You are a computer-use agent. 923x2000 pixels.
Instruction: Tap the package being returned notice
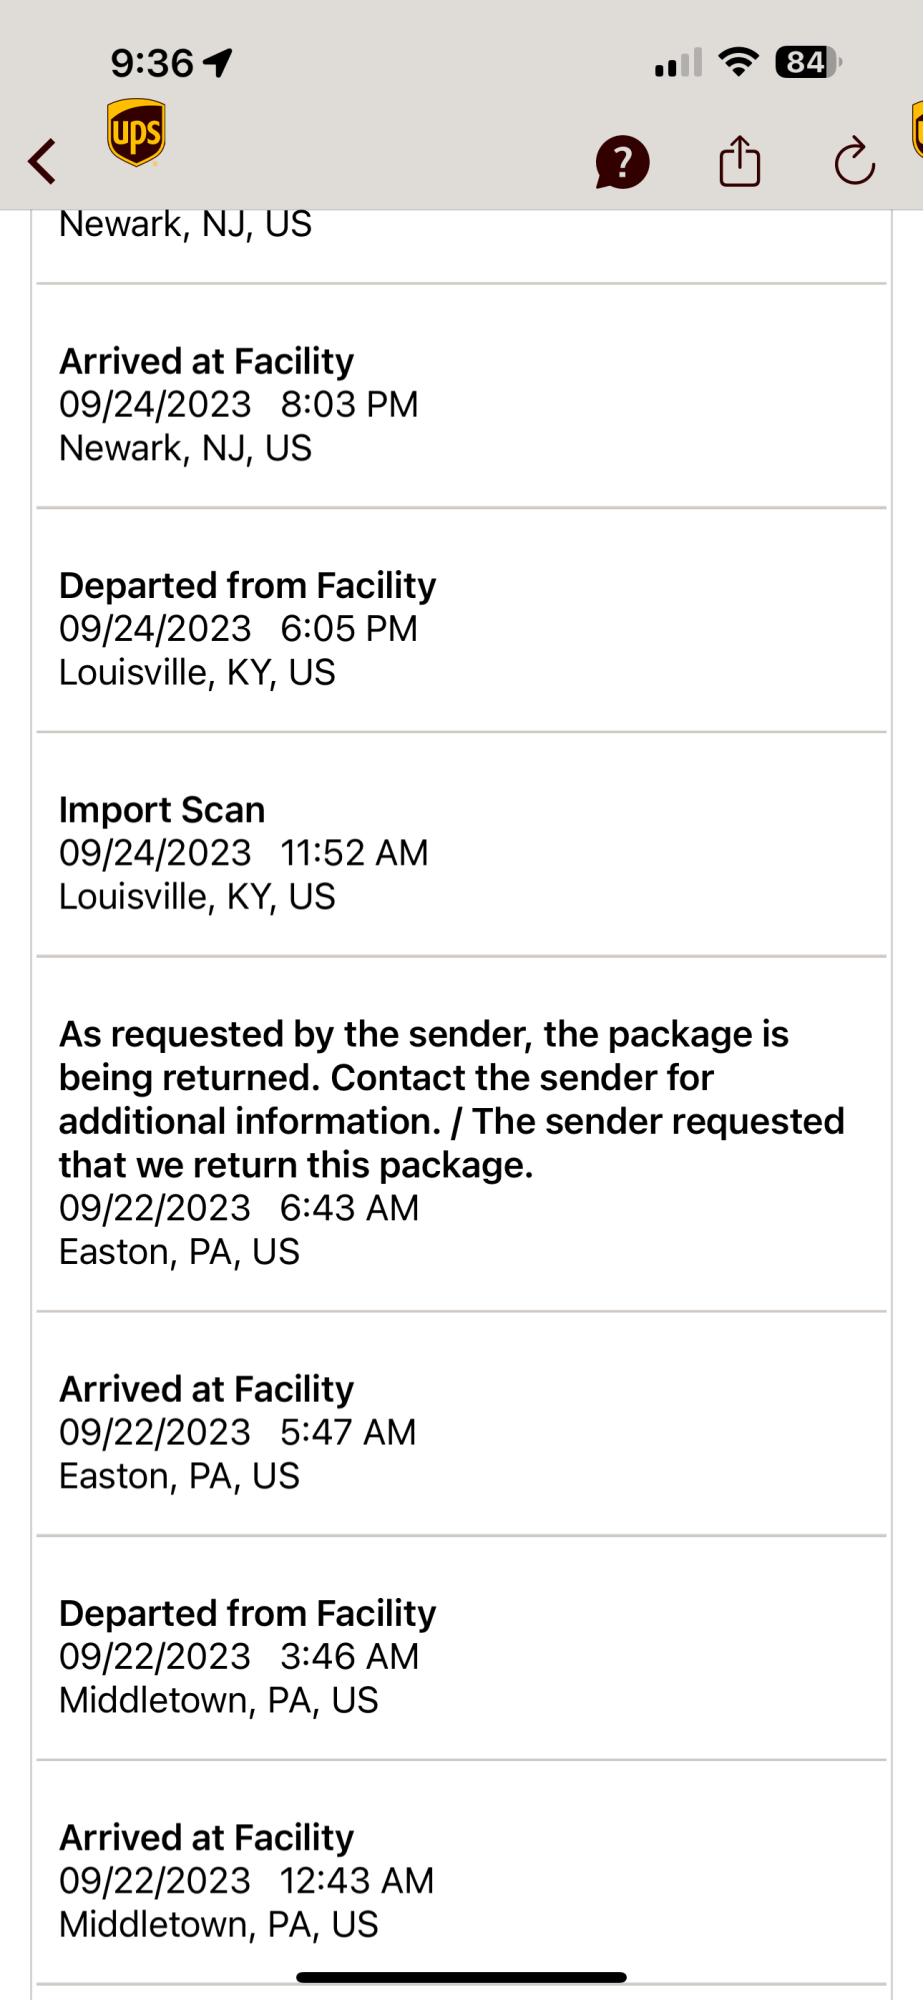462,1134
